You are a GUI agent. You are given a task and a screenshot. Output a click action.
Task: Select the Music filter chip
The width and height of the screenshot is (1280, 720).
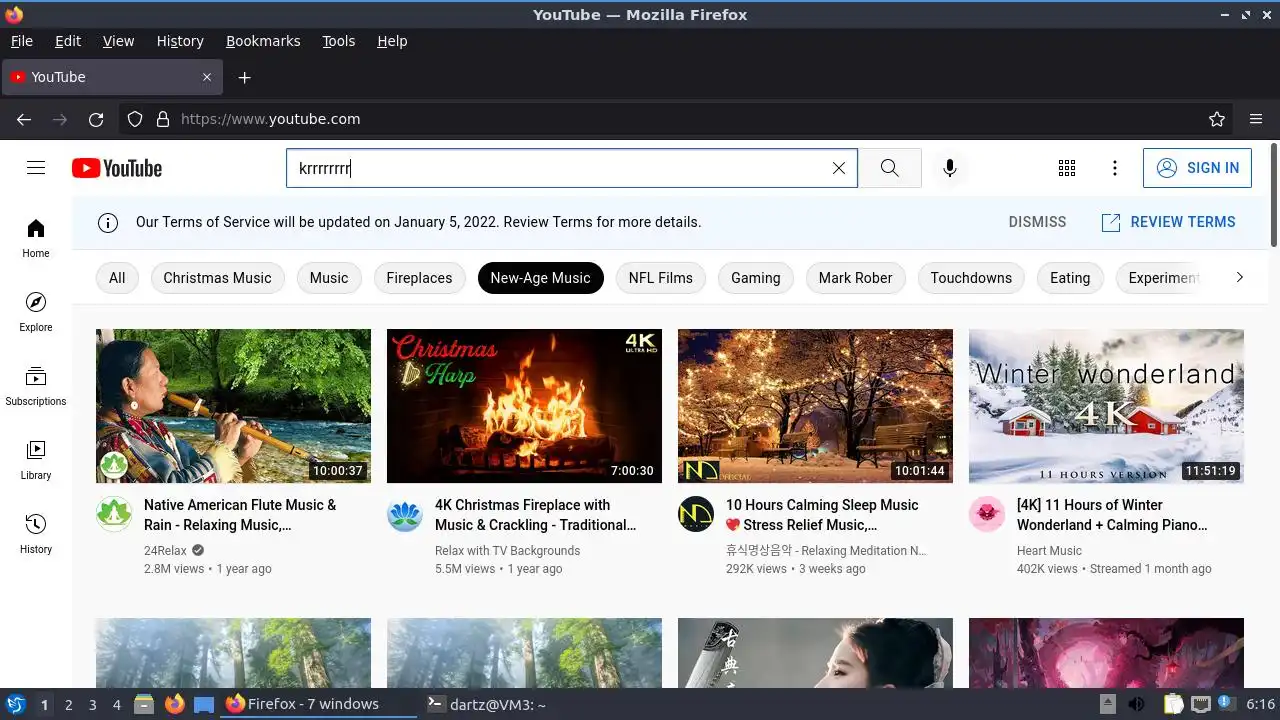pos(329,278)
